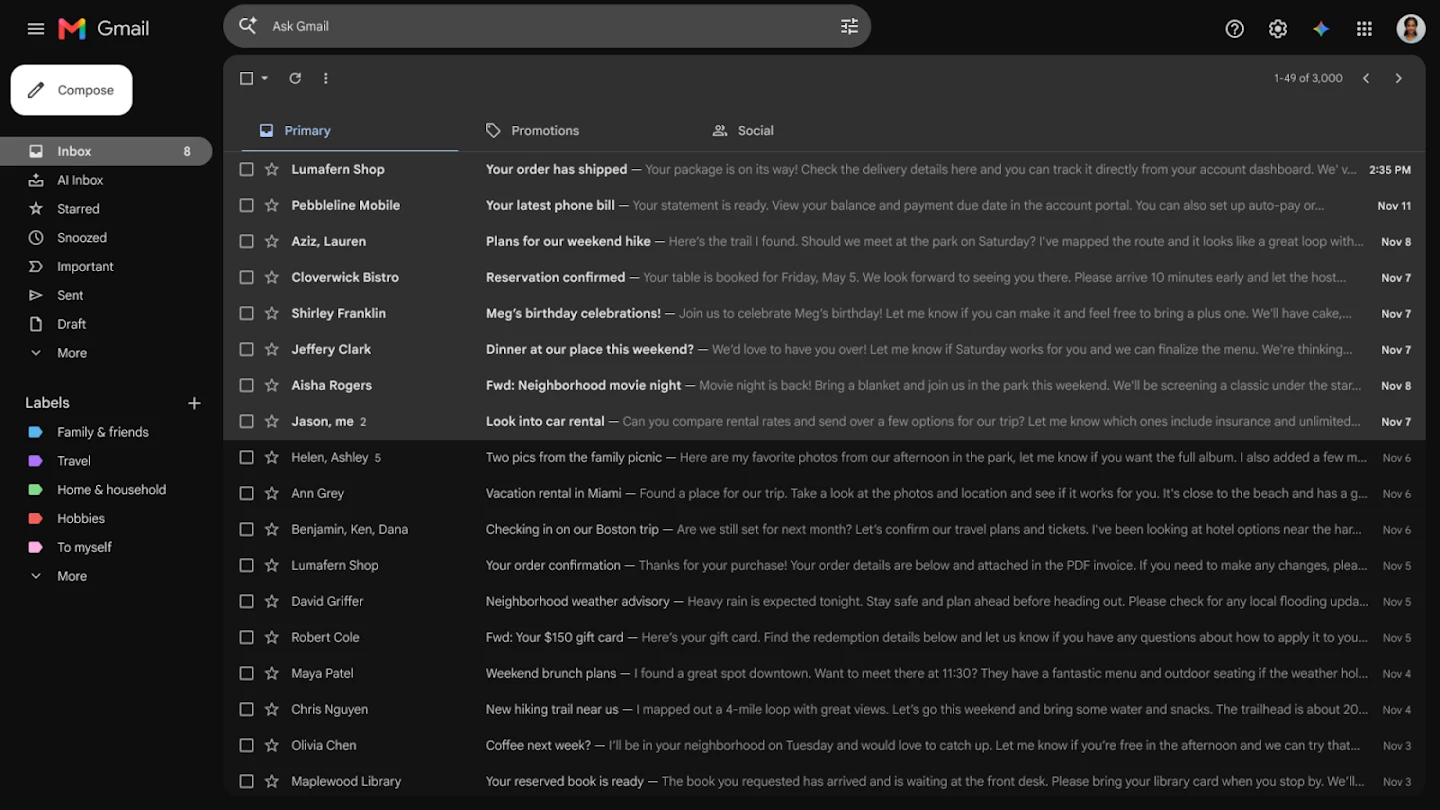Star the Lumafern Shop shipped email
This screenshot has width=1440, height=810.
coord(271,169)
